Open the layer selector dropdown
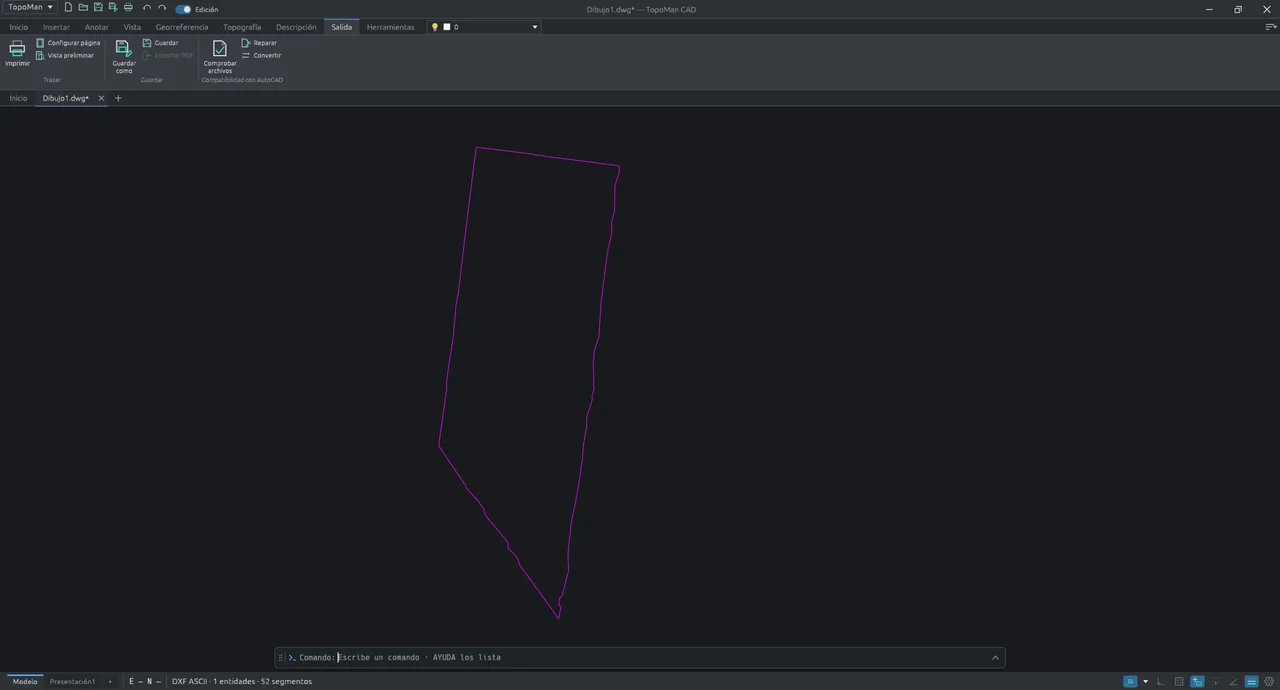Viewport: 1280px width, 690px height. (x=534, y=27)
